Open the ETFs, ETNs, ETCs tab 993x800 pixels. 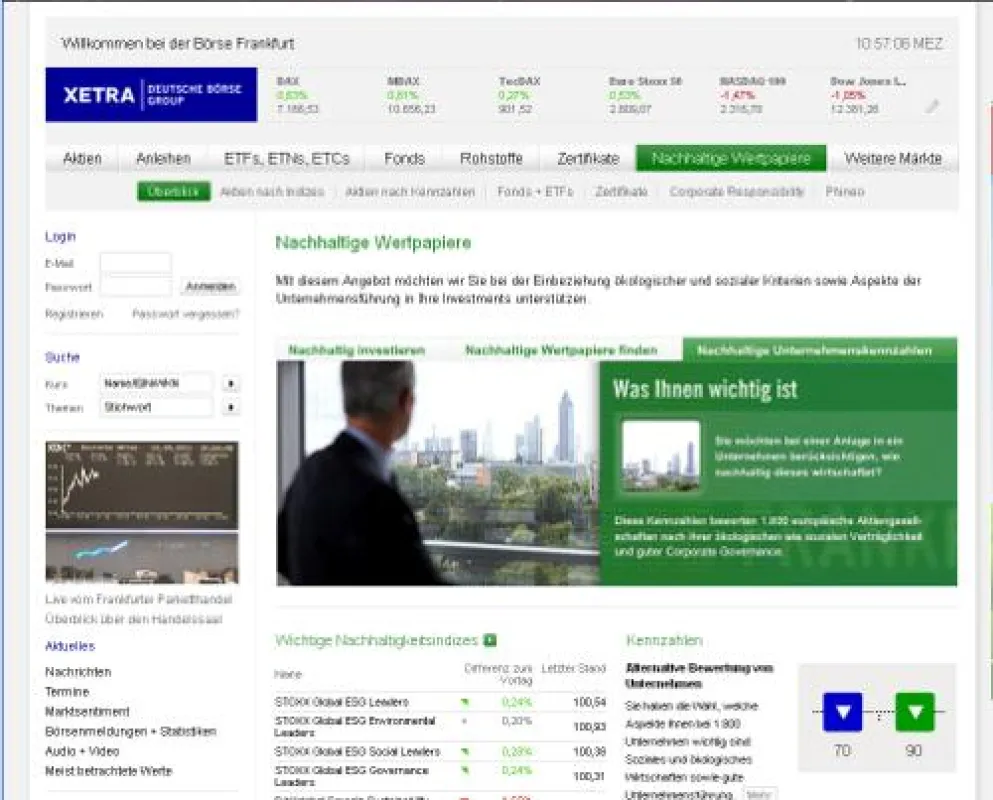286,158
